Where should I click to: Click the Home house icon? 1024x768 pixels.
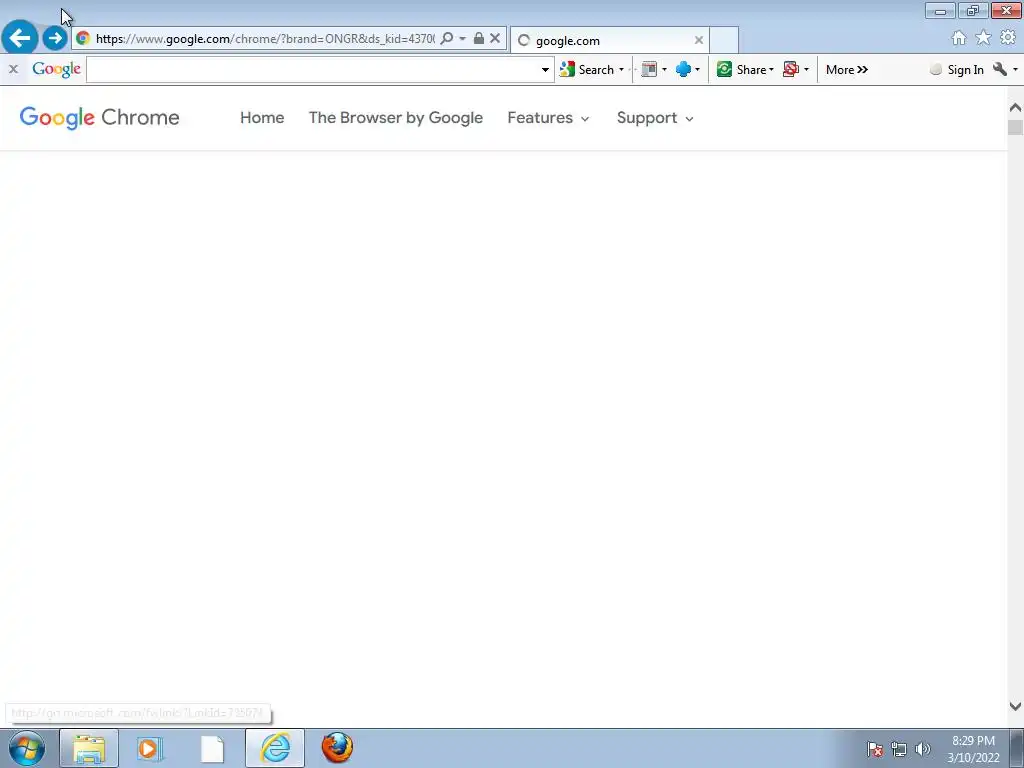[959, 38]
